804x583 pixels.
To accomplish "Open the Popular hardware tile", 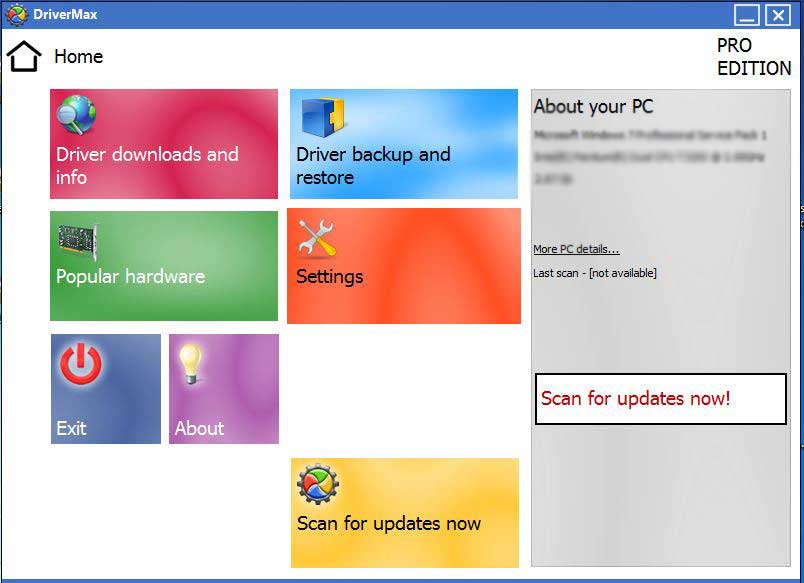I will tap(164, 266).
